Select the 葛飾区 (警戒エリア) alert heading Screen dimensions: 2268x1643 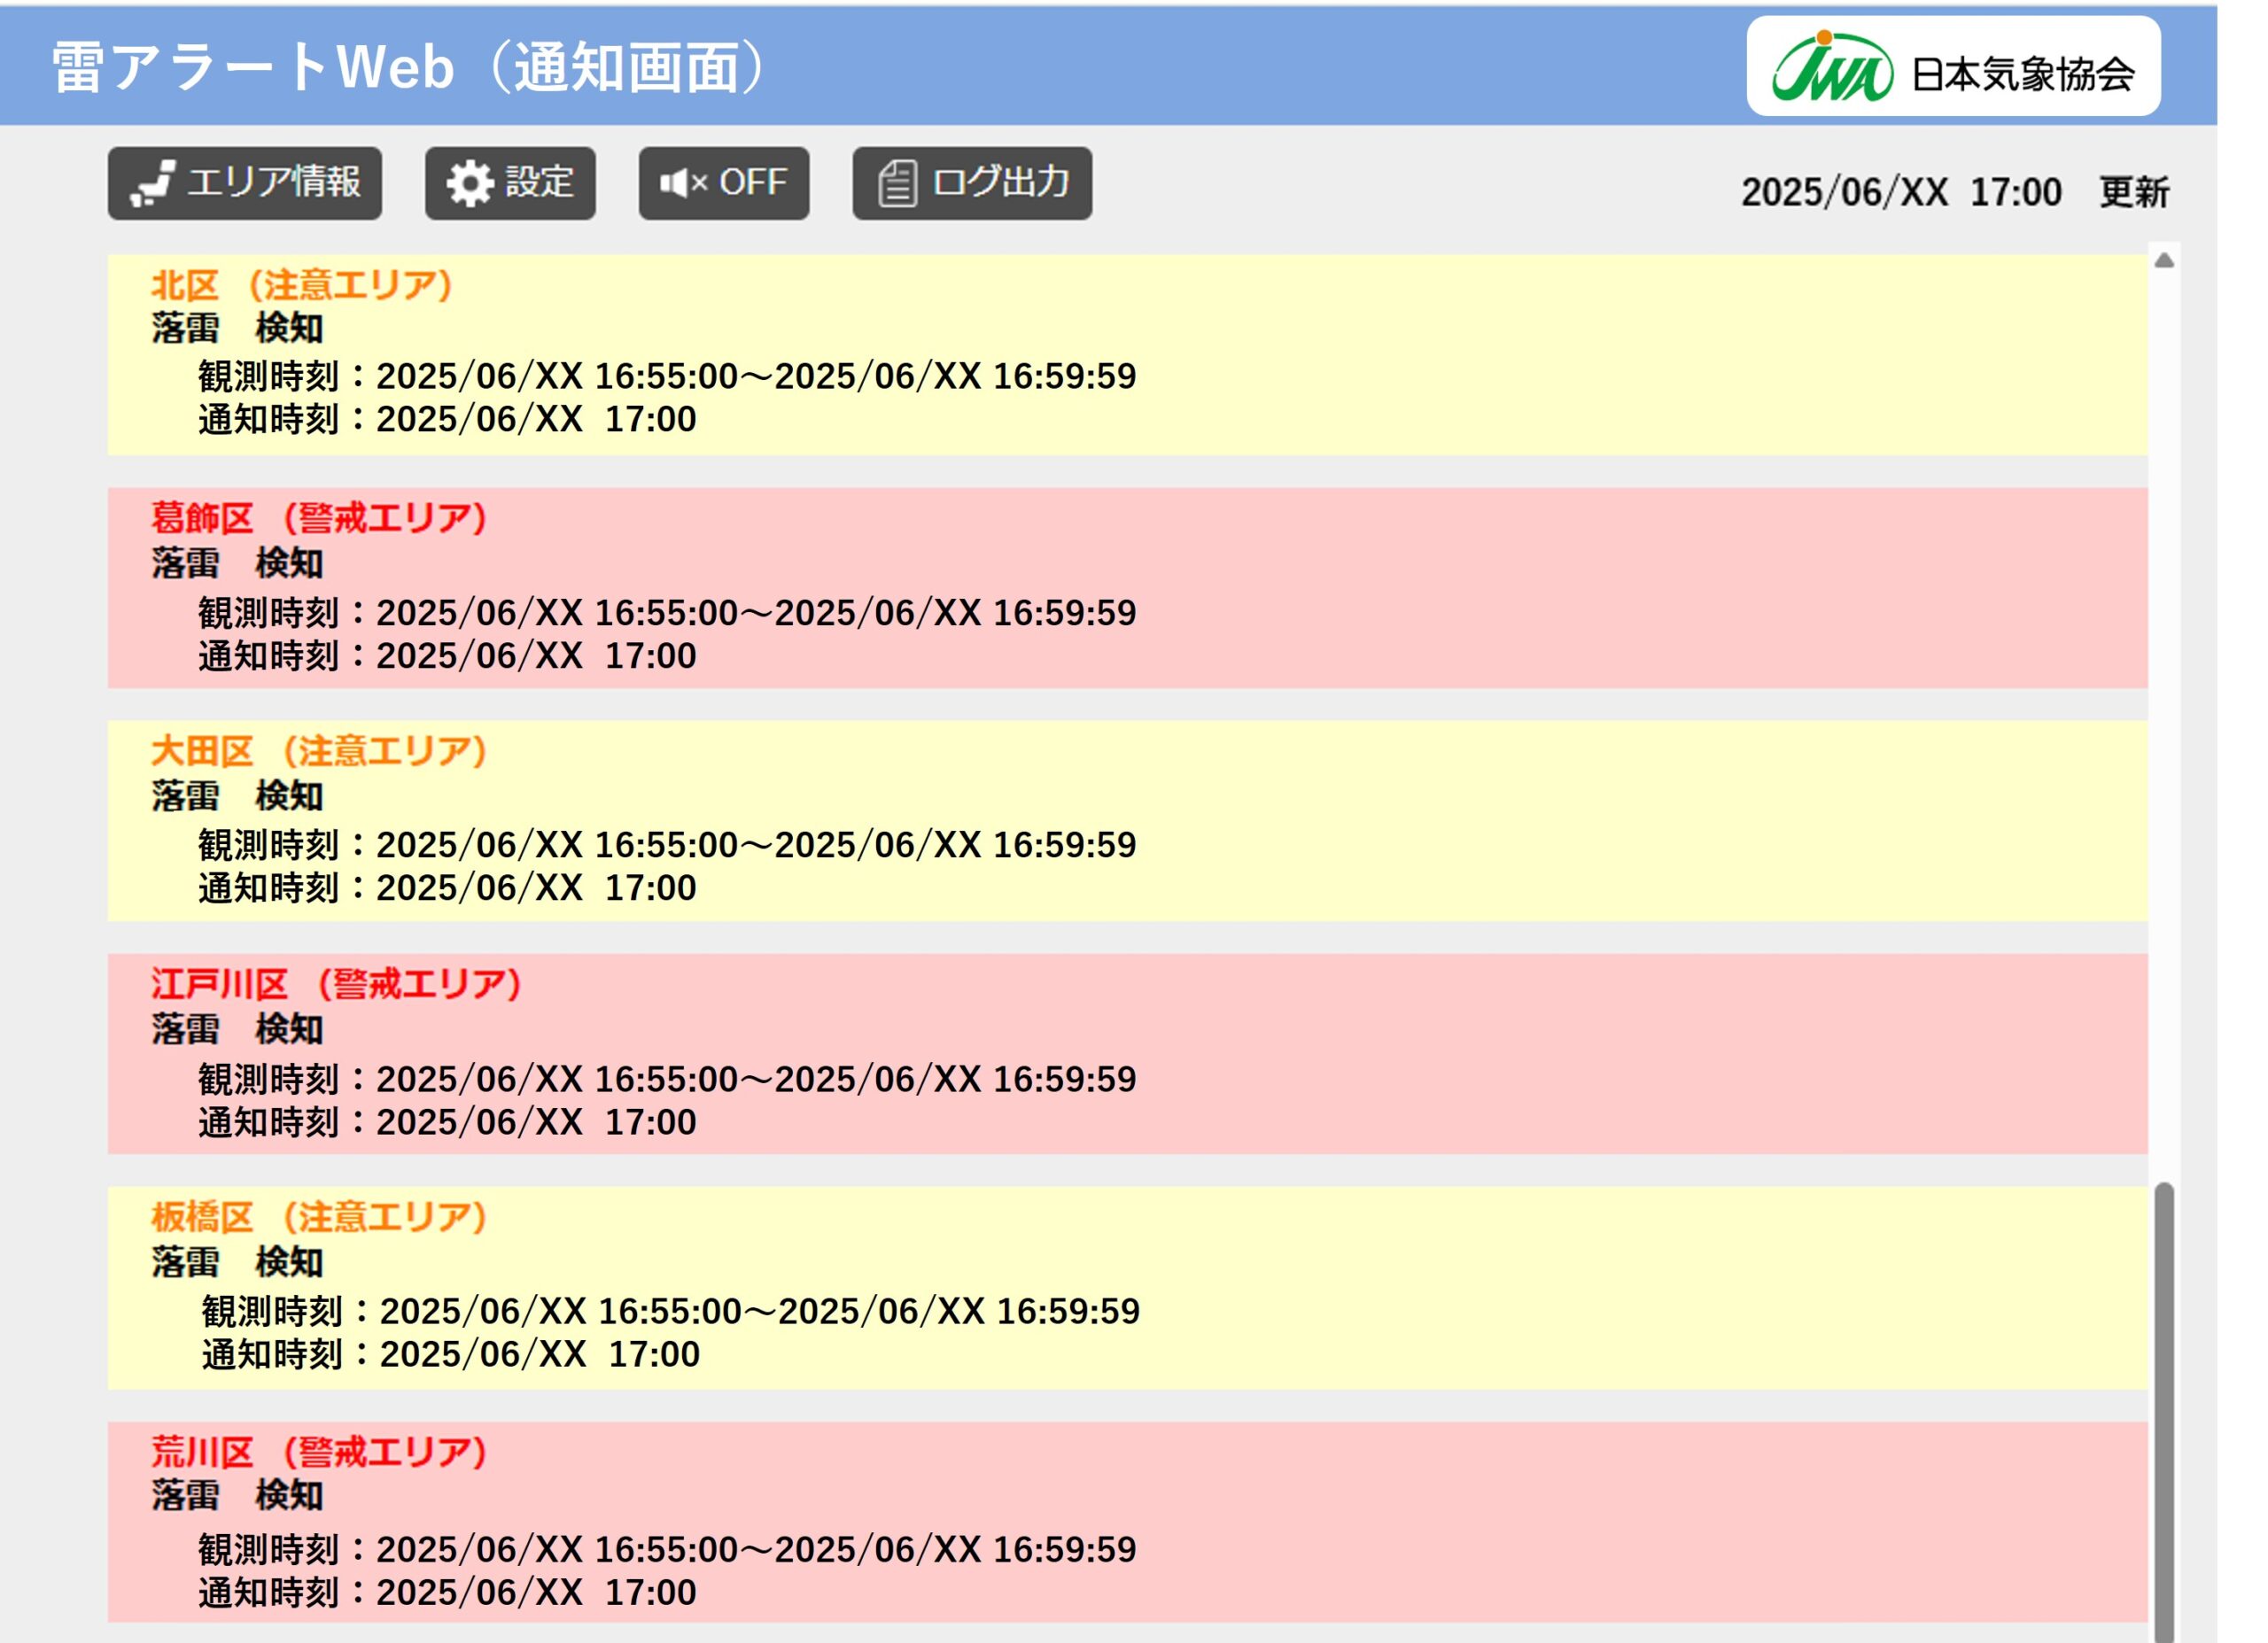(x=319, y=518)
